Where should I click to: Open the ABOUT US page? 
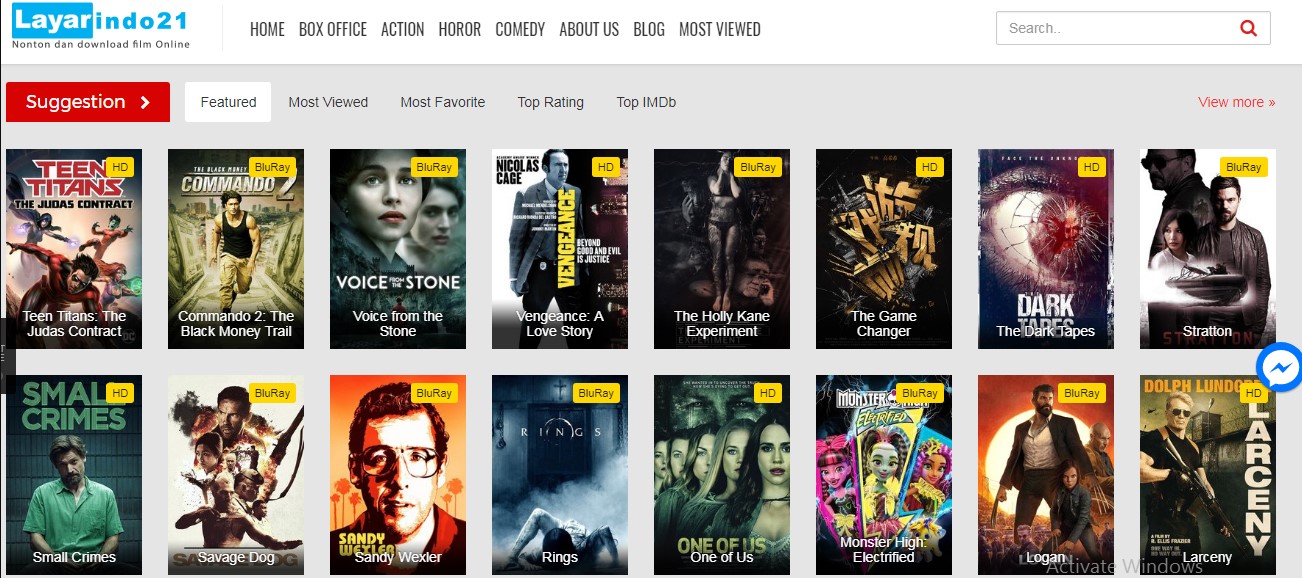tap(589, 29)
